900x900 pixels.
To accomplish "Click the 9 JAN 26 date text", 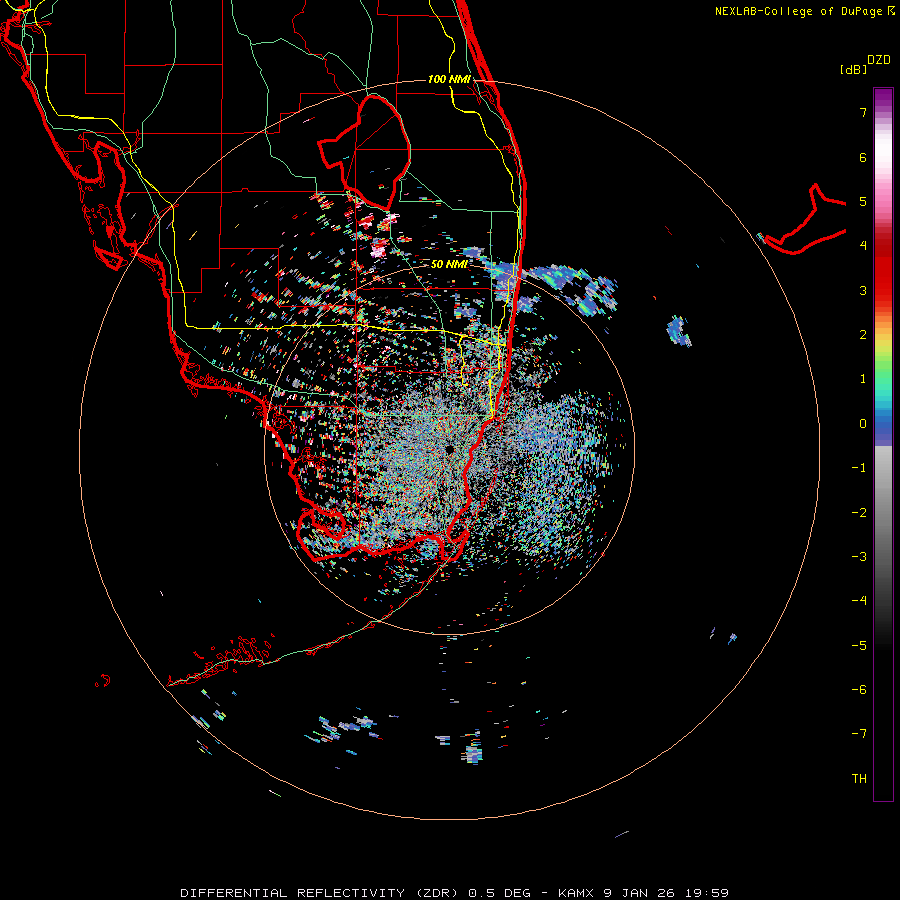I will click(x=639, y=893).
